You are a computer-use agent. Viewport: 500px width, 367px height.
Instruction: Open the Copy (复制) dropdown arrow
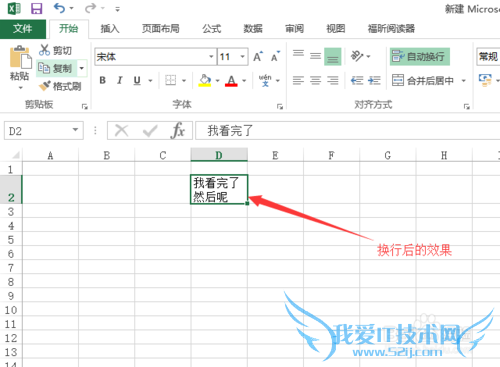point(82,68)
